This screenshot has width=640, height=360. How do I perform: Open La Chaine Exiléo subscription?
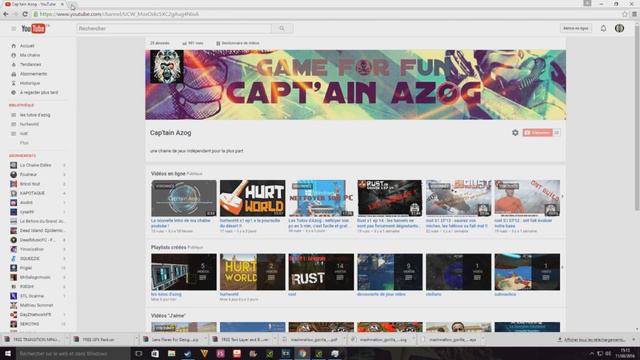pyautogui.click(x=36, y=165)
